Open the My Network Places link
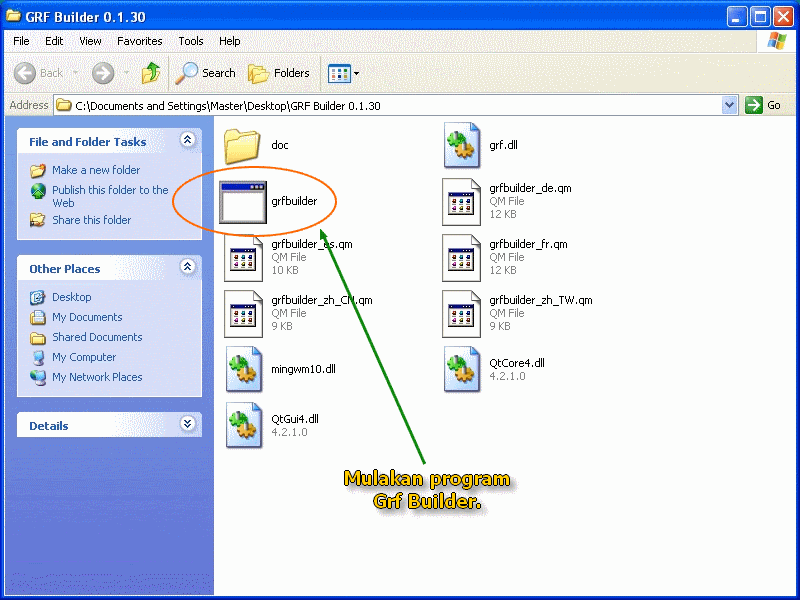This screenshot has width=800, height=600. click(x=97, y=377)
